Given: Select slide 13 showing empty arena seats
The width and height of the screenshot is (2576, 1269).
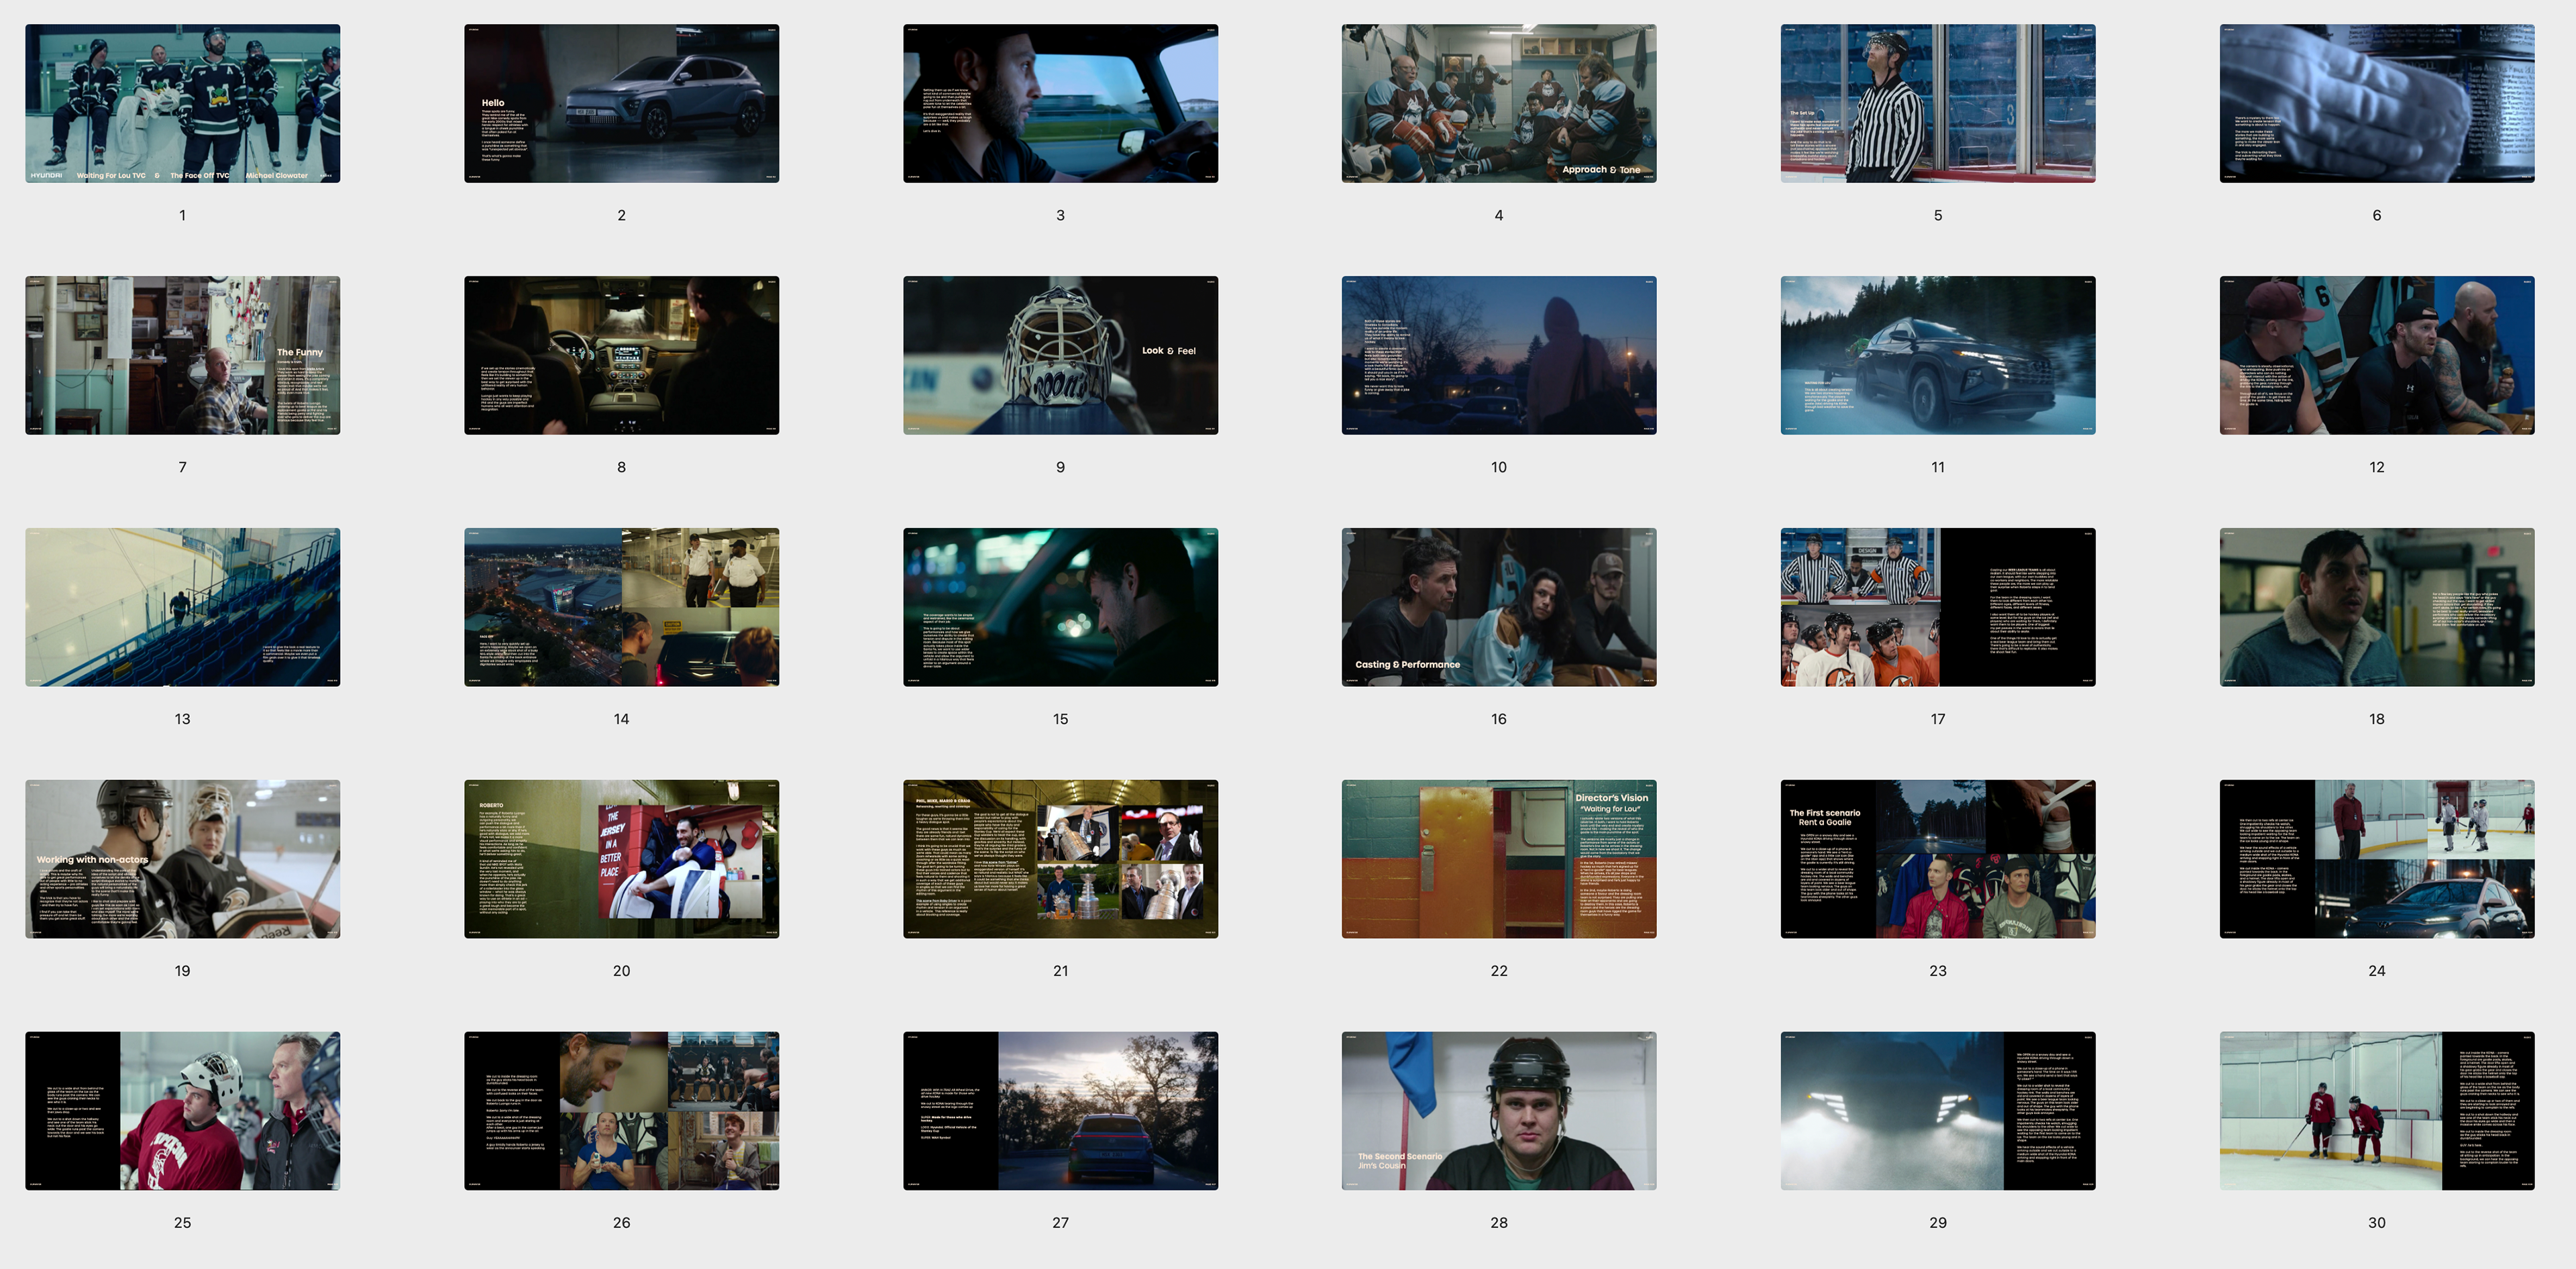Looking at the screenshot, I should 182,607.
